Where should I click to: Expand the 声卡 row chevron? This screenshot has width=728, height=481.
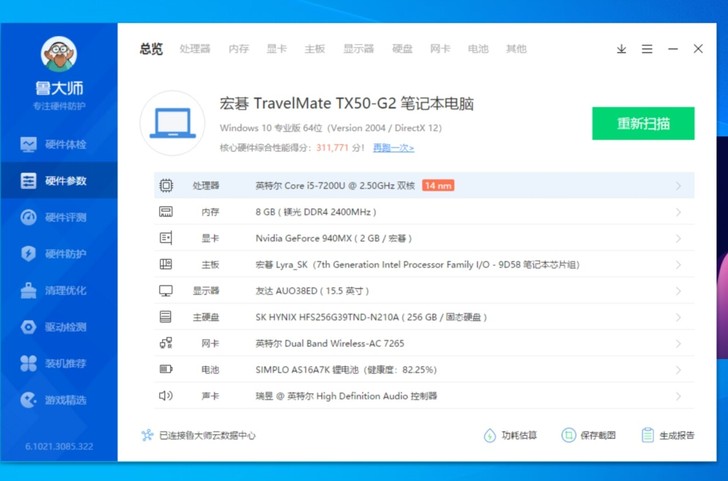coord(678,396)
